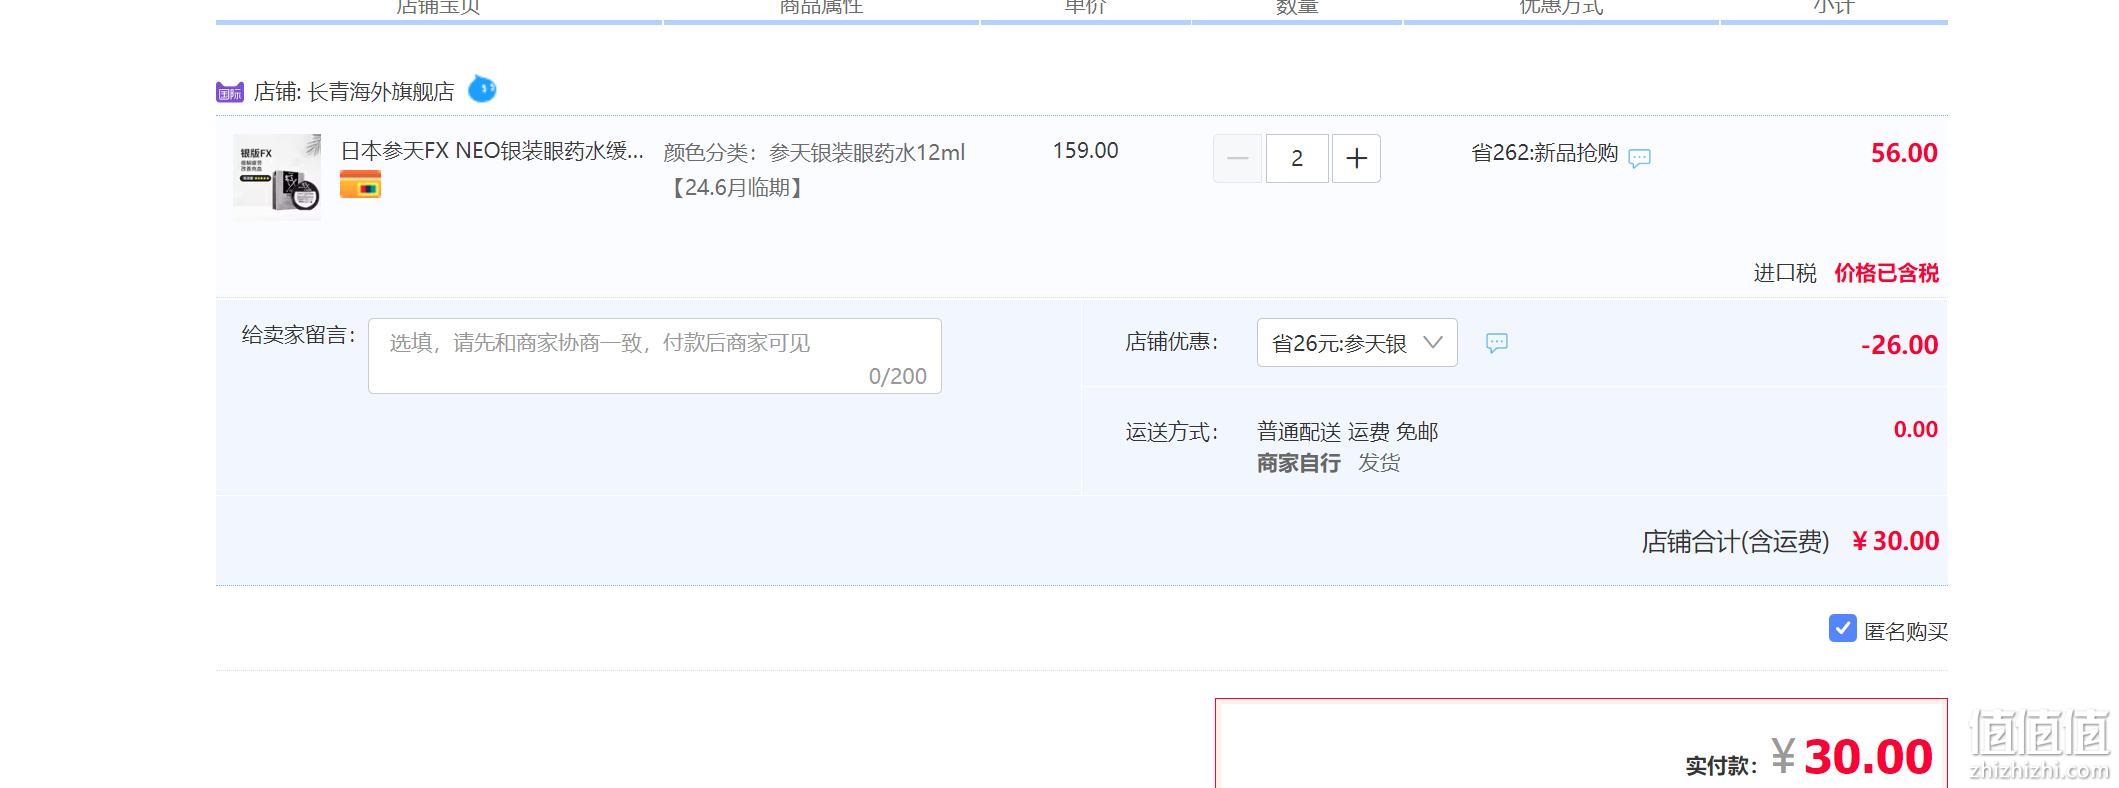Click the 进口税 label
Screen dimensions: 2119x788
(1785, 273)
